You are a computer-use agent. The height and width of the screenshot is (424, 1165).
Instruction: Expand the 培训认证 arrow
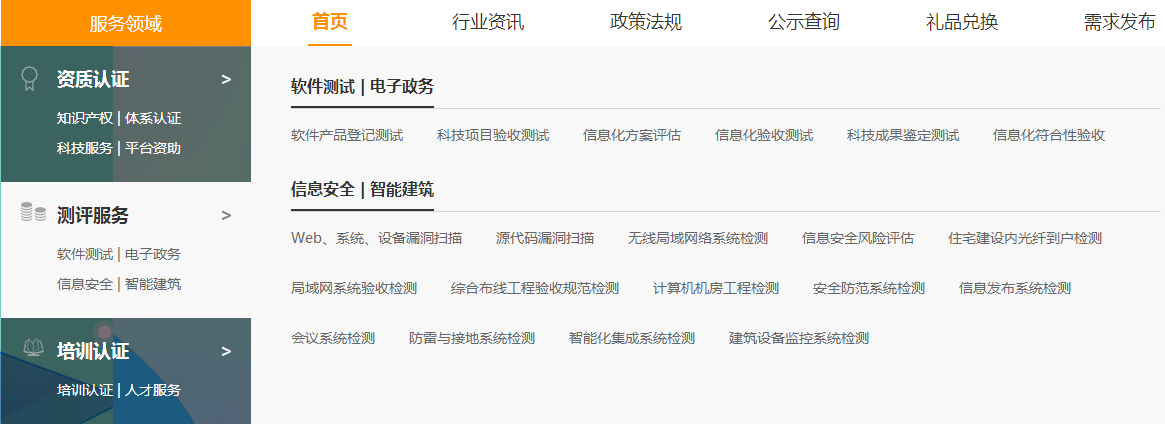226,351
